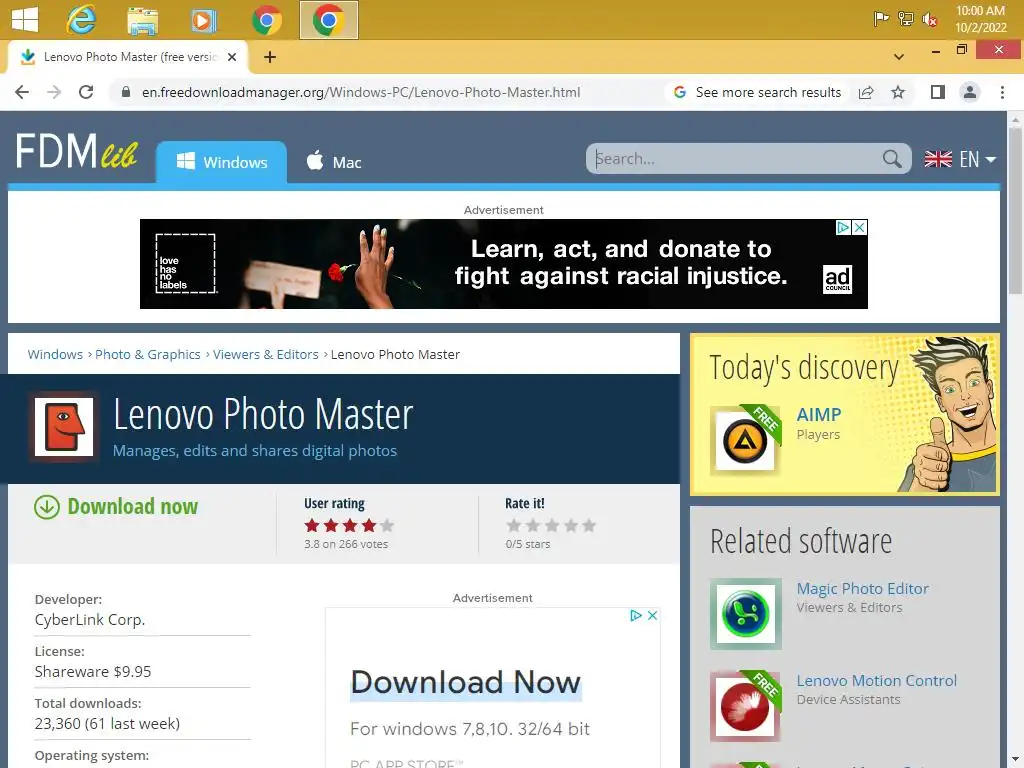Viewport: 1024px width, 768px height.
Task: Open the network tray icon
Action: click(x=906, y=19)
